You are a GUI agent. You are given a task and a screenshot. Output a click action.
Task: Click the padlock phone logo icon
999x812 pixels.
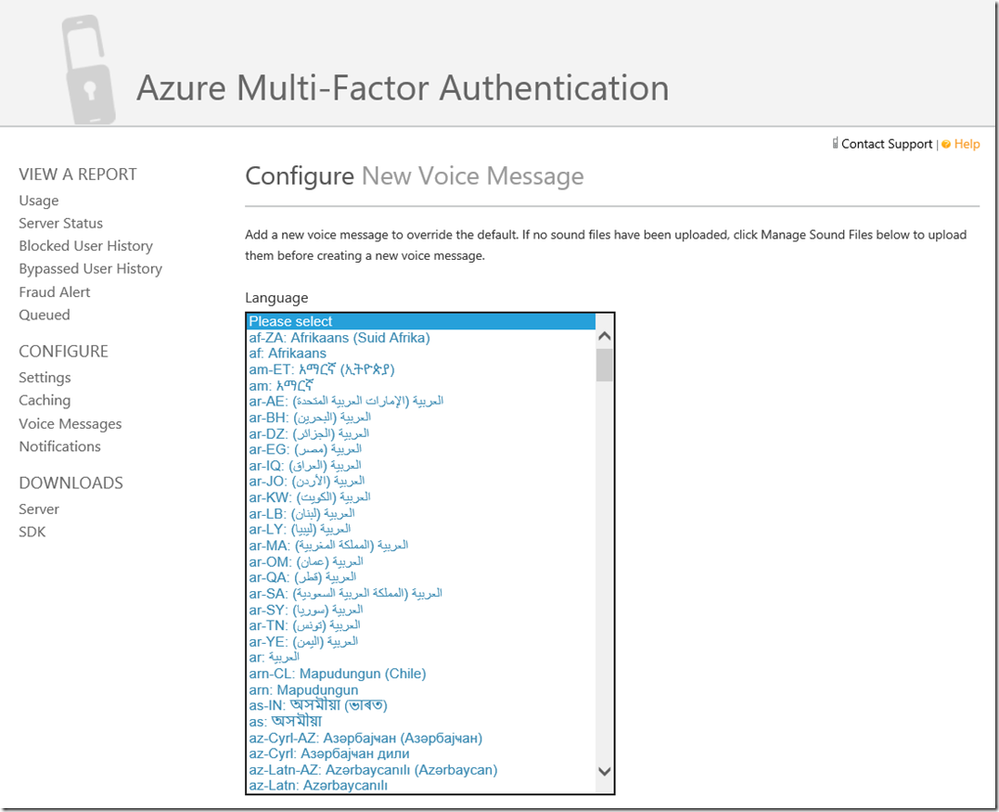click(88, 68)
